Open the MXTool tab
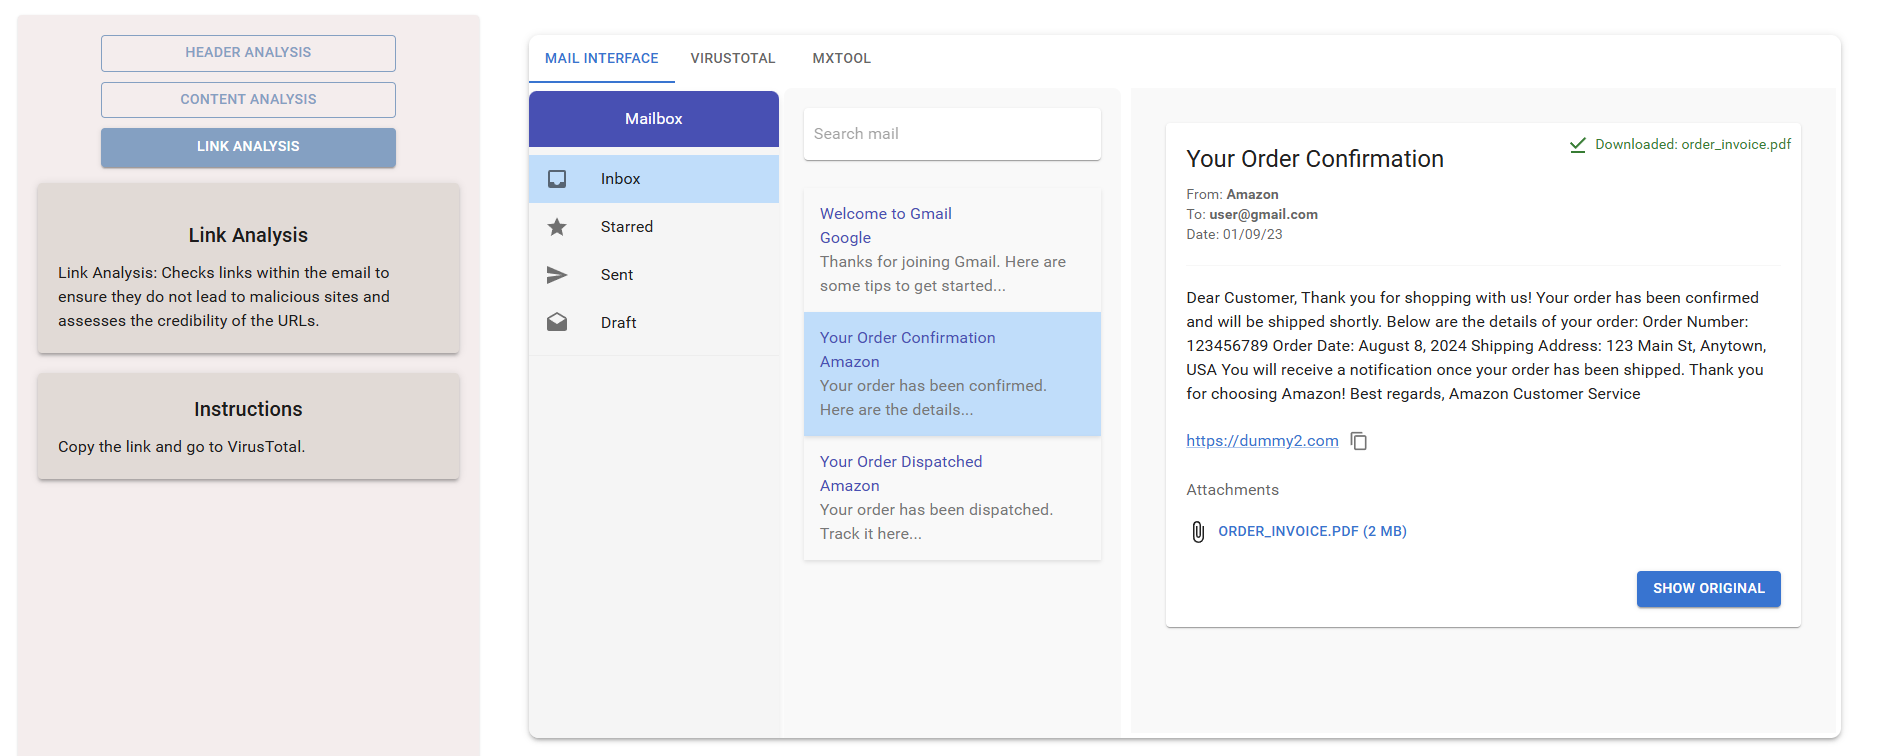Screen dimensions: 1893x756 point(841,58)
